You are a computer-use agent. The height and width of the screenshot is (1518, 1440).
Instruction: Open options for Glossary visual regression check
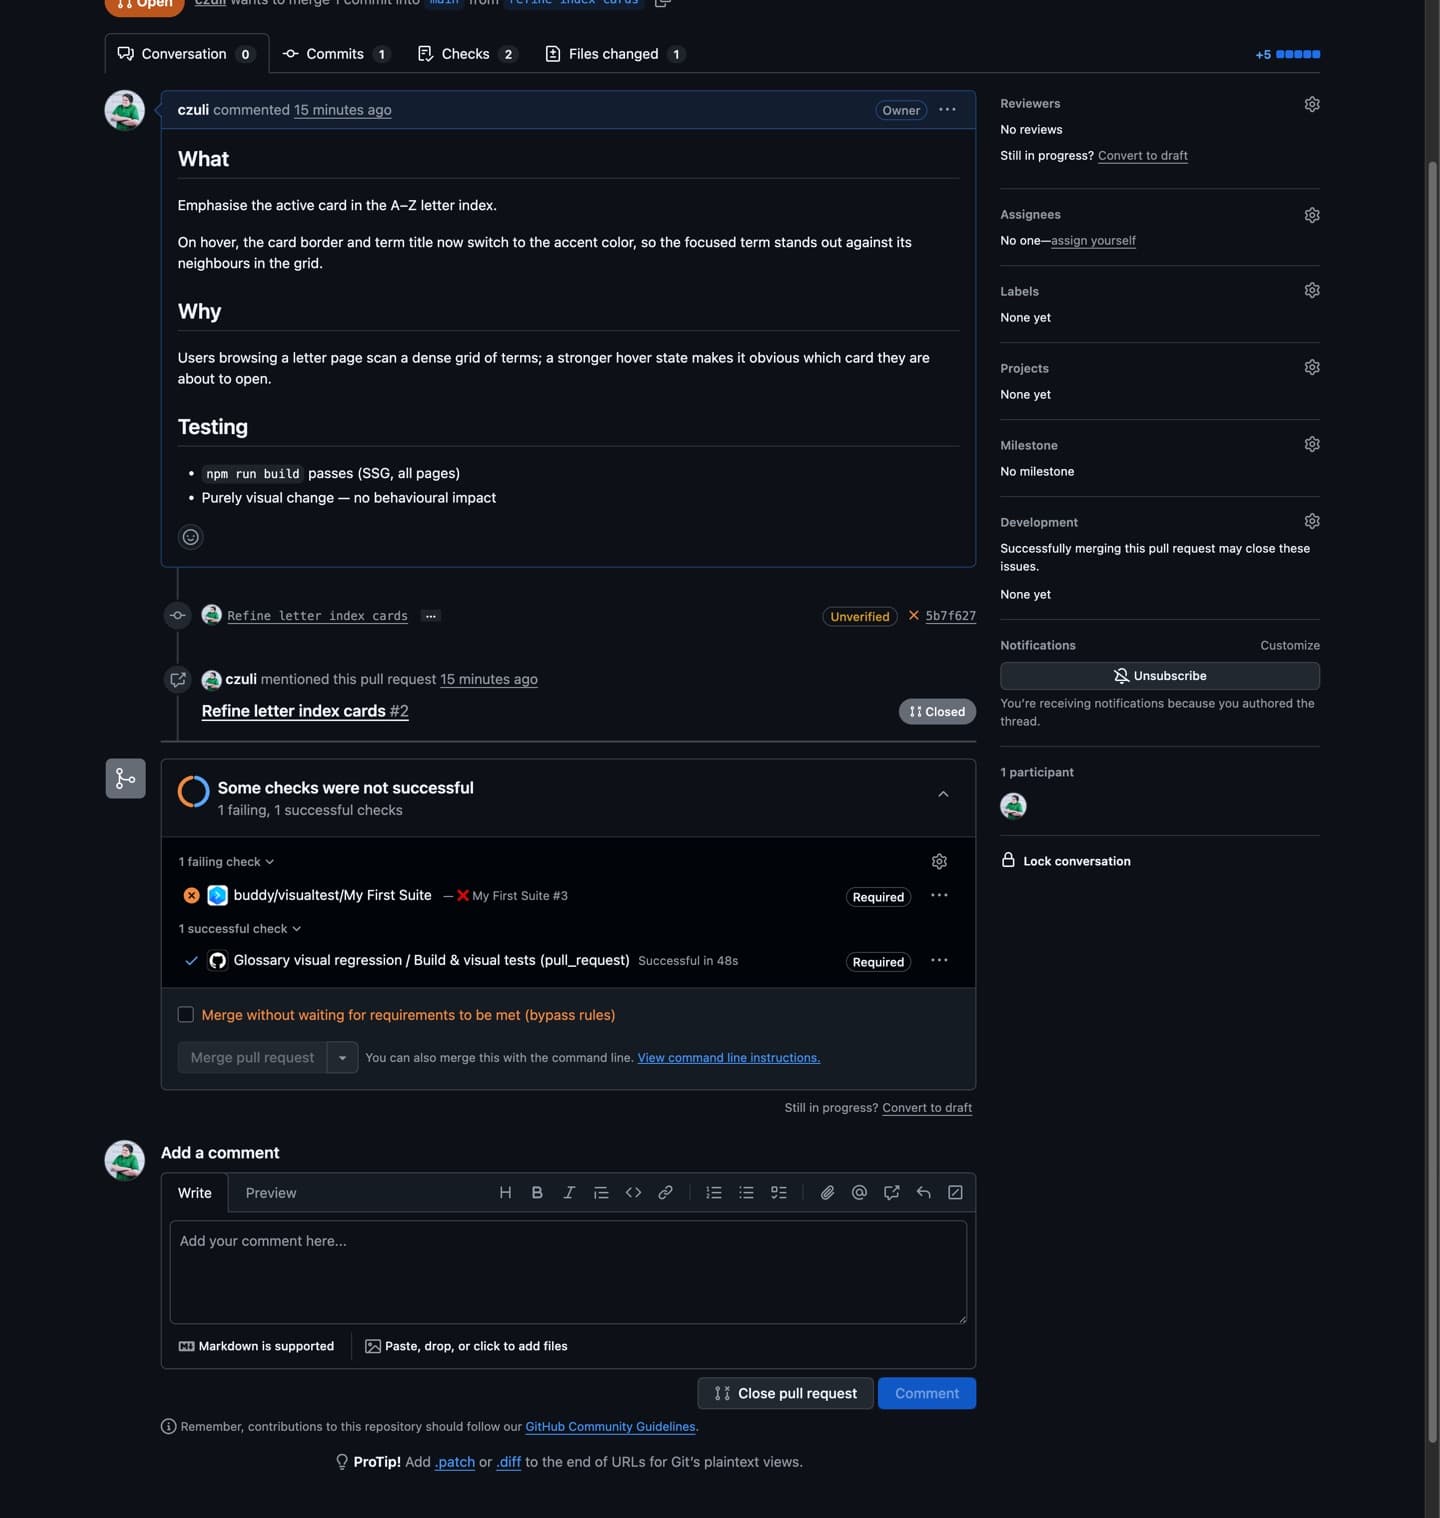coord(939,960)
